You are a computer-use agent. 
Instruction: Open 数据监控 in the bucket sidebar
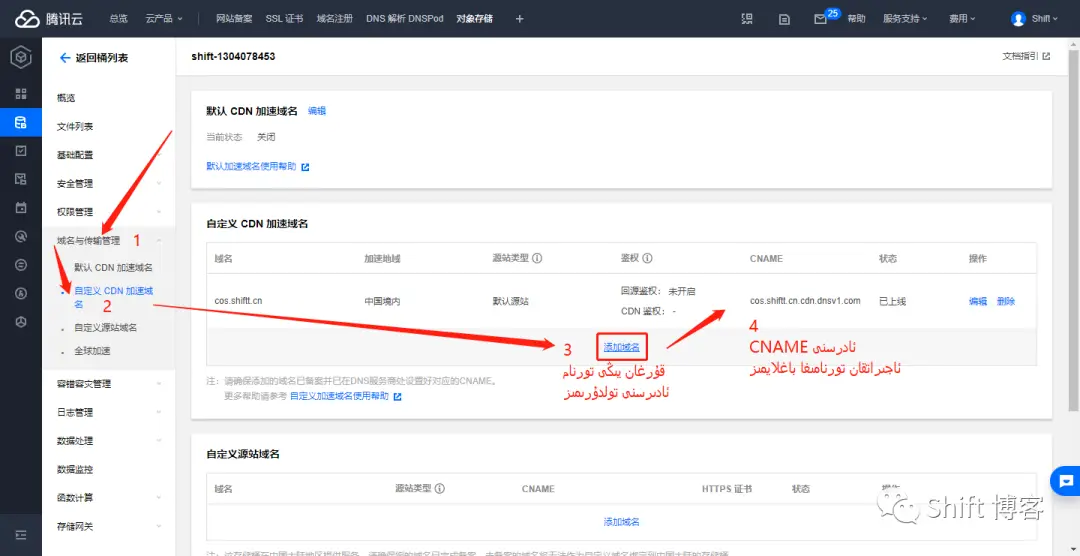(75, 469)
